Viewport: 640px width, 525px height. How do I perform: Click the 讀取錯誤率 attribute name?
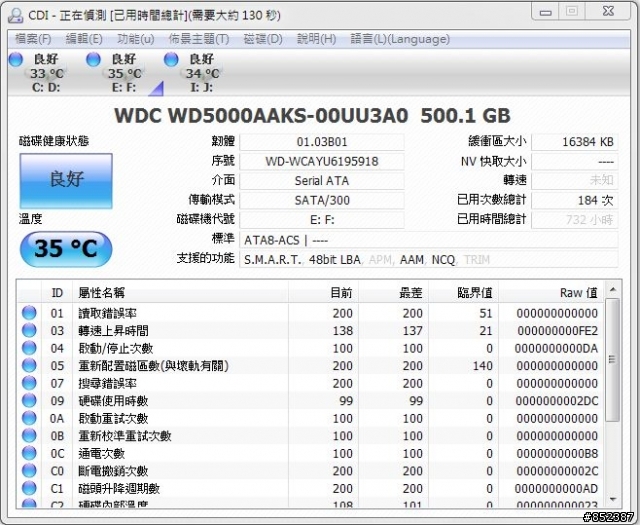[108, 313]
